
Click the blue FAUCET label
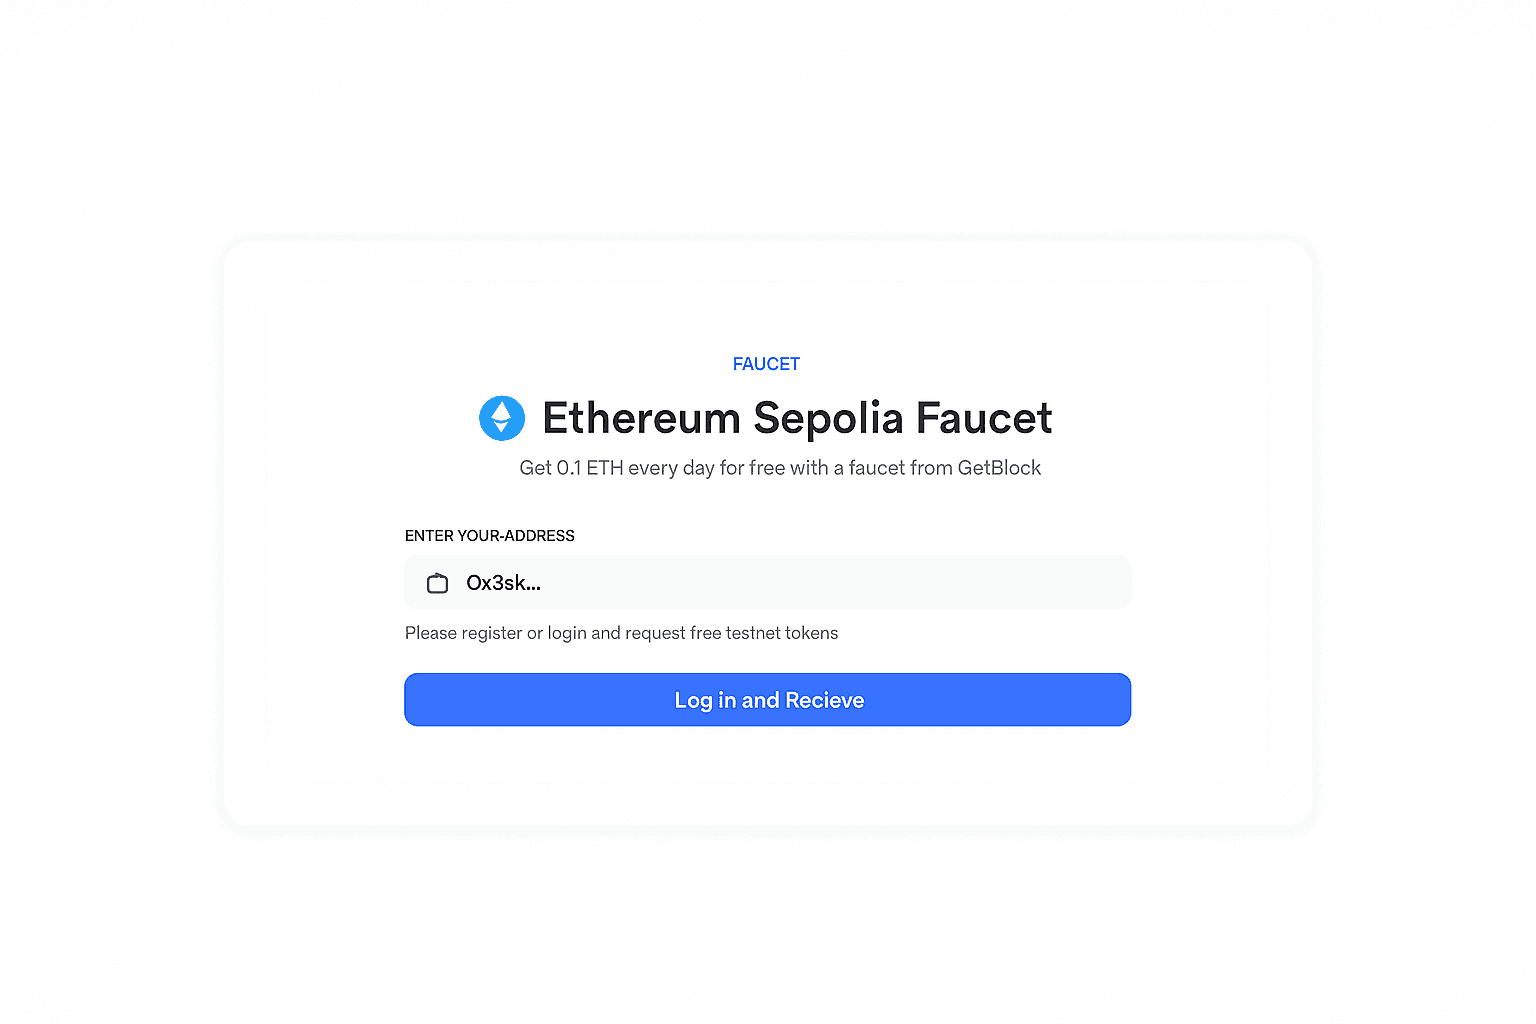tap(766, 364)
